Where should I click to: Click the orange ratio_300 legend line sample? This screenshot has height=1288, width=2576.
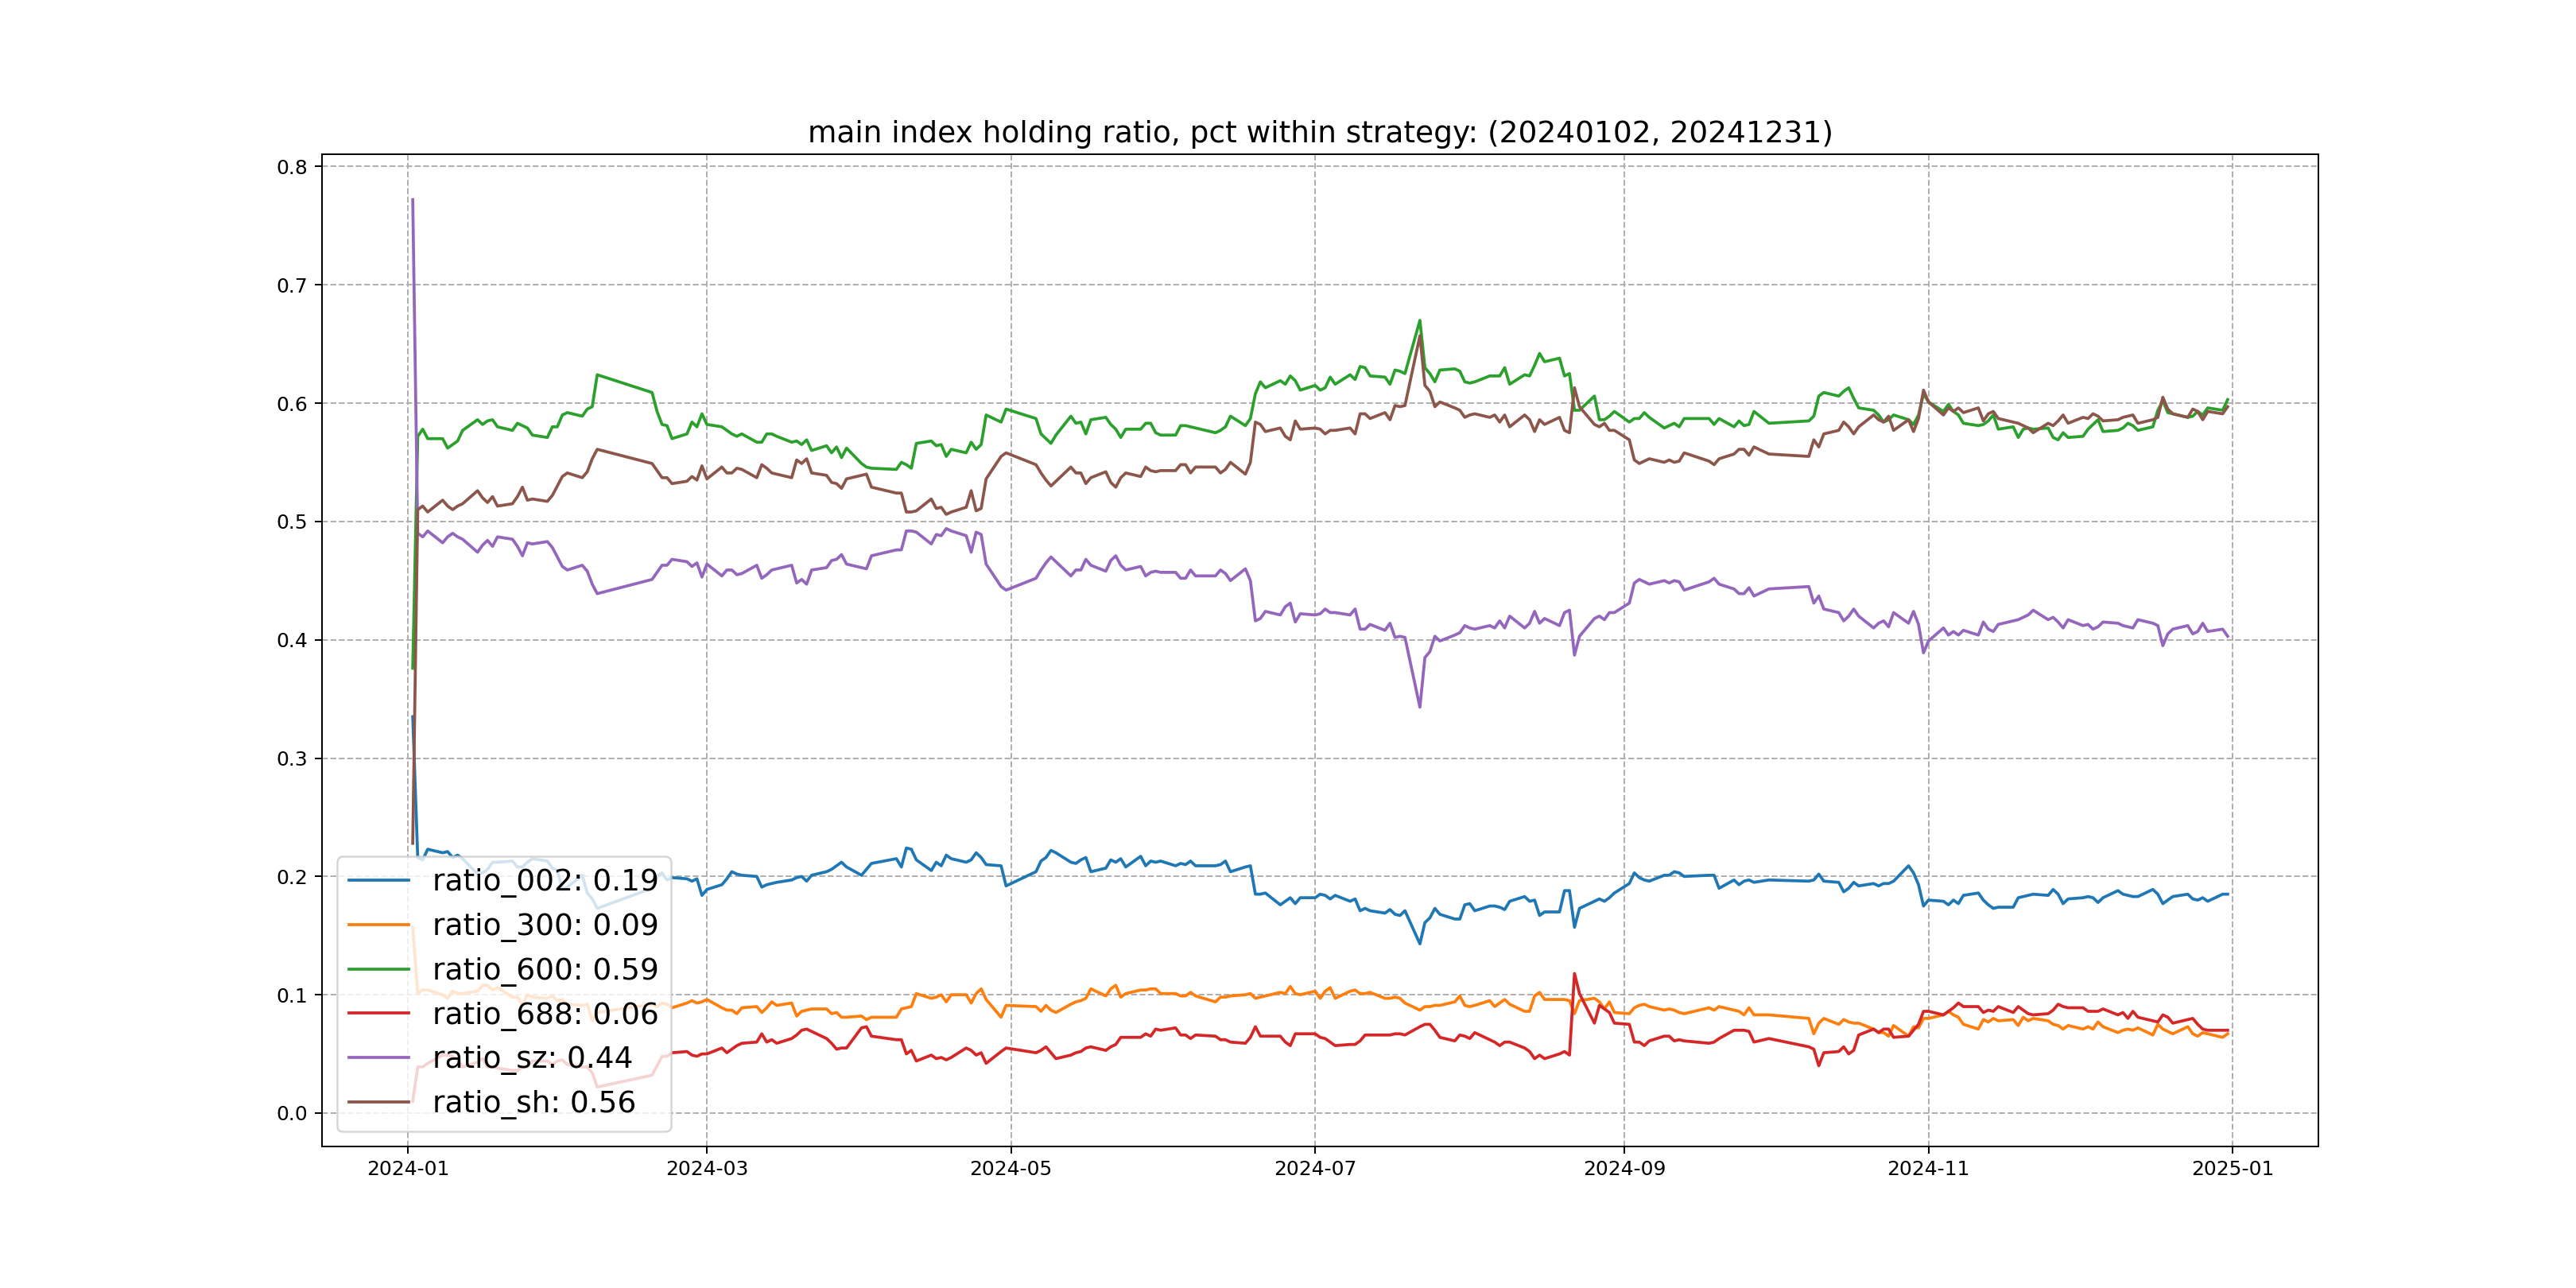[378, 925]
